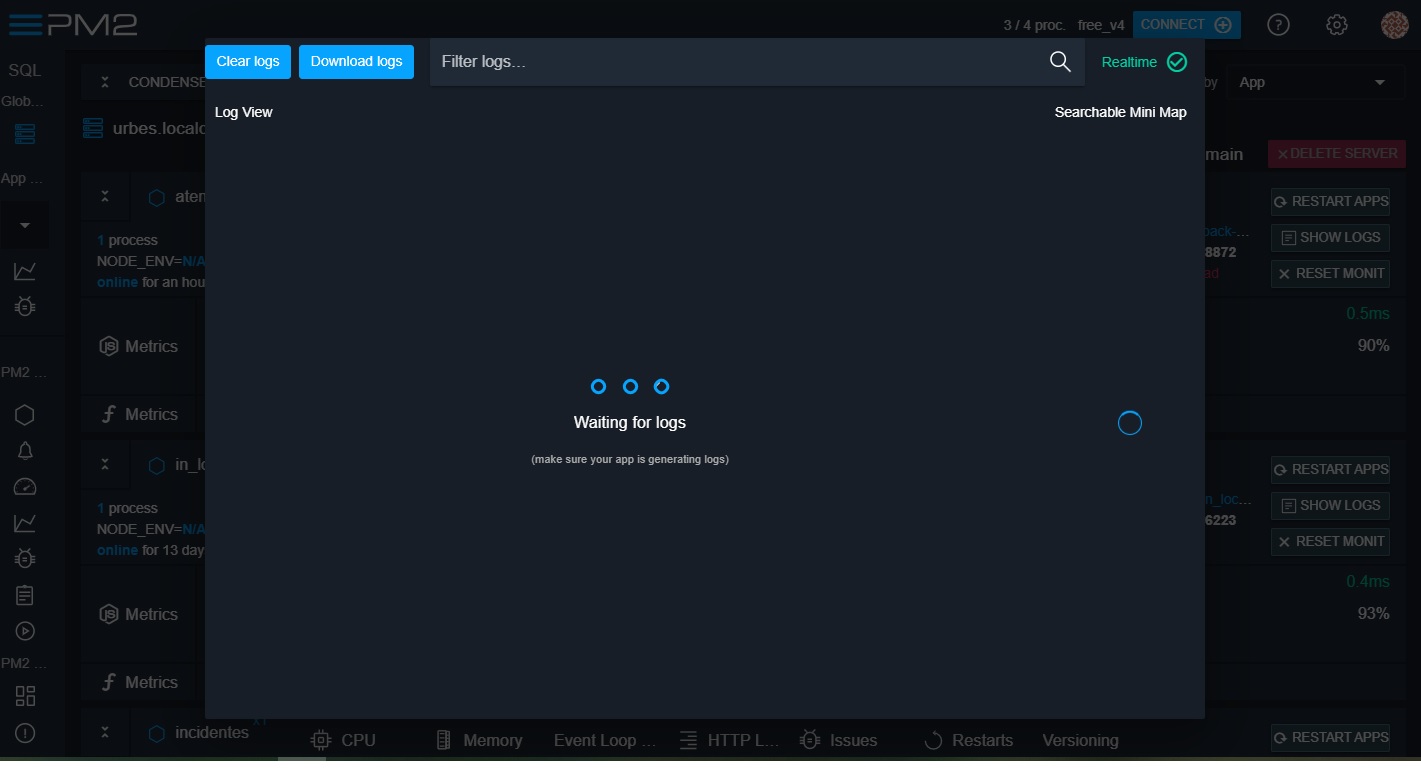1421x781 pixels.
Task: Click the play circle icon in sidebar
Action: click(24, 630)
